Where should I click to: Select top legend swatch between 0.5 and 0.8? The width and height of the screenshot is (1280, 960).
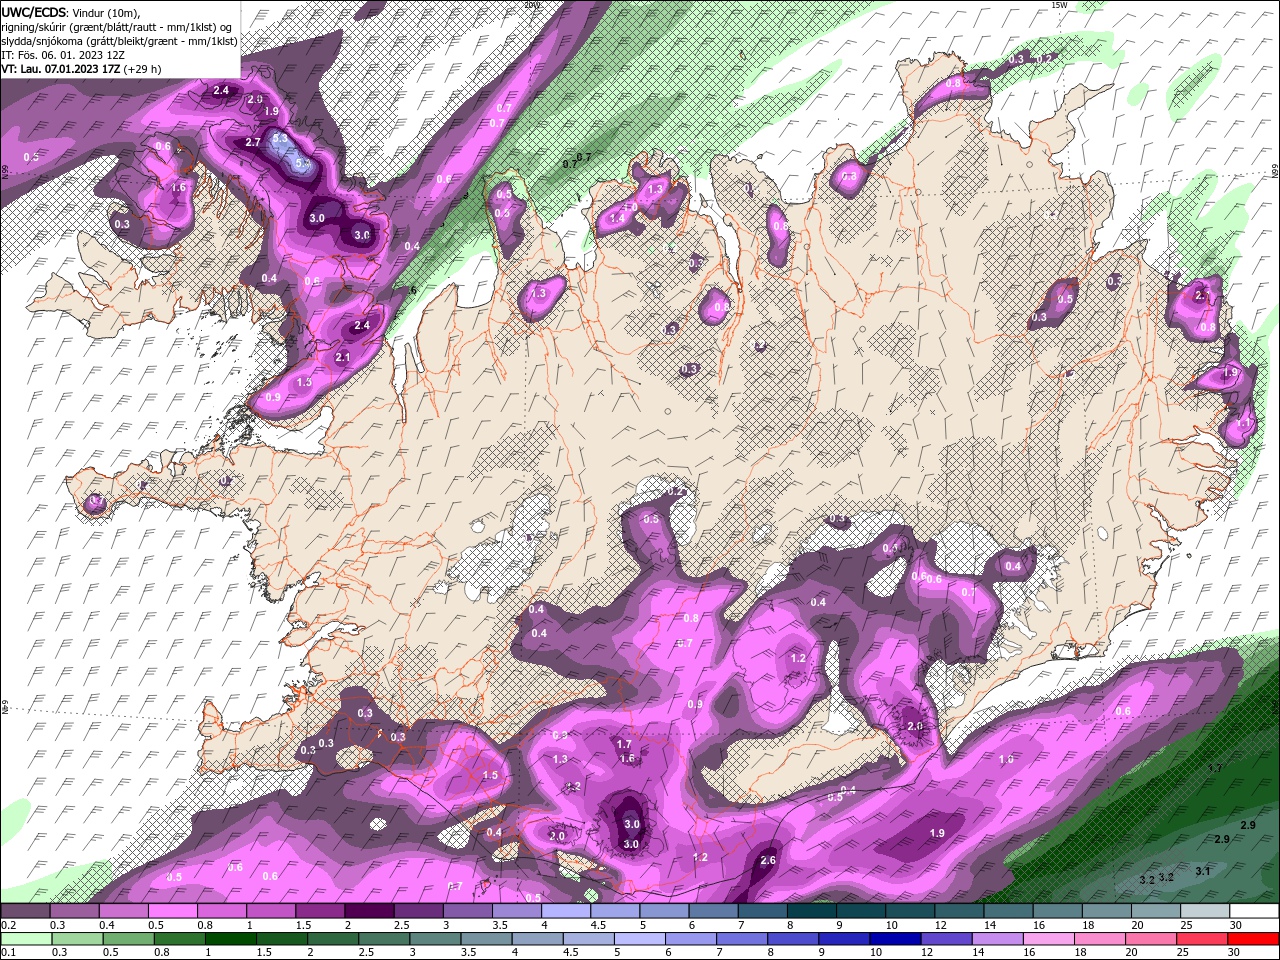click(172, 911)
